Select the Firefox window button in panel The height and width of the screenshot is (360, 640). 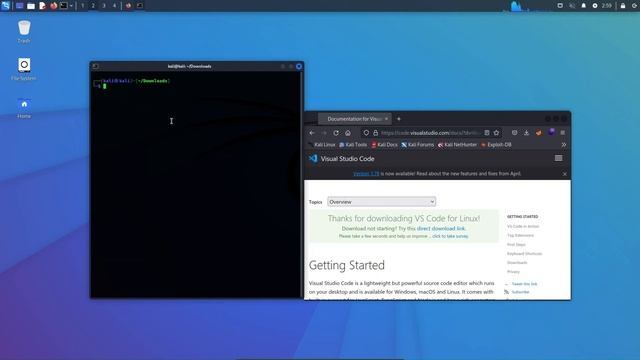point(129,6)
